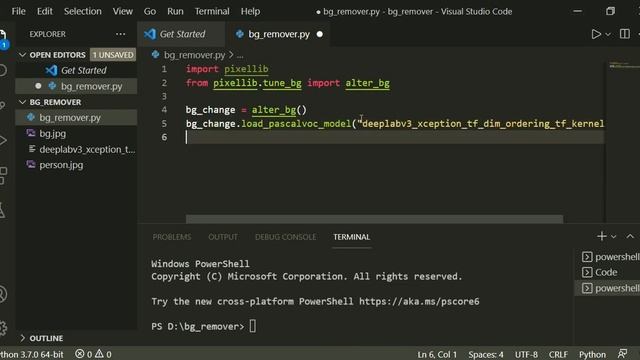This screenshot has width=640, height=360.
Task: Open Run and Debug activity icon
Action: coord(3,141)
